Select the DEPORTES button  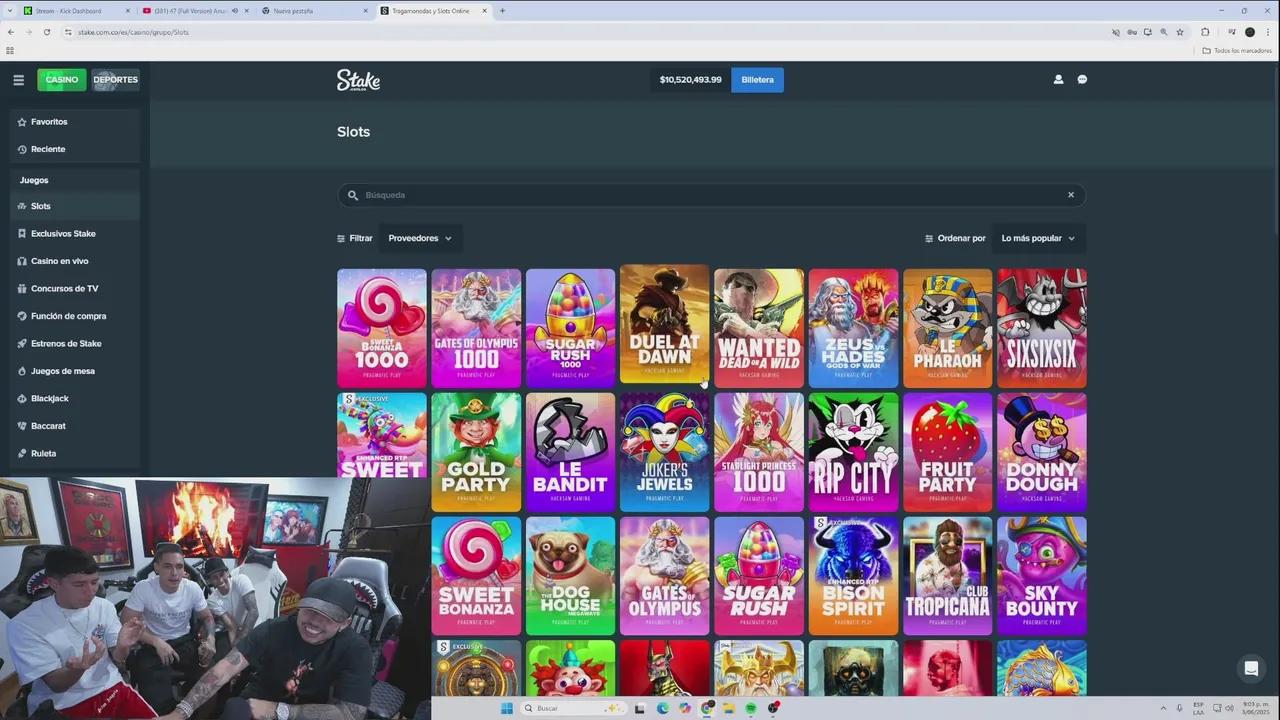point(116,80)
